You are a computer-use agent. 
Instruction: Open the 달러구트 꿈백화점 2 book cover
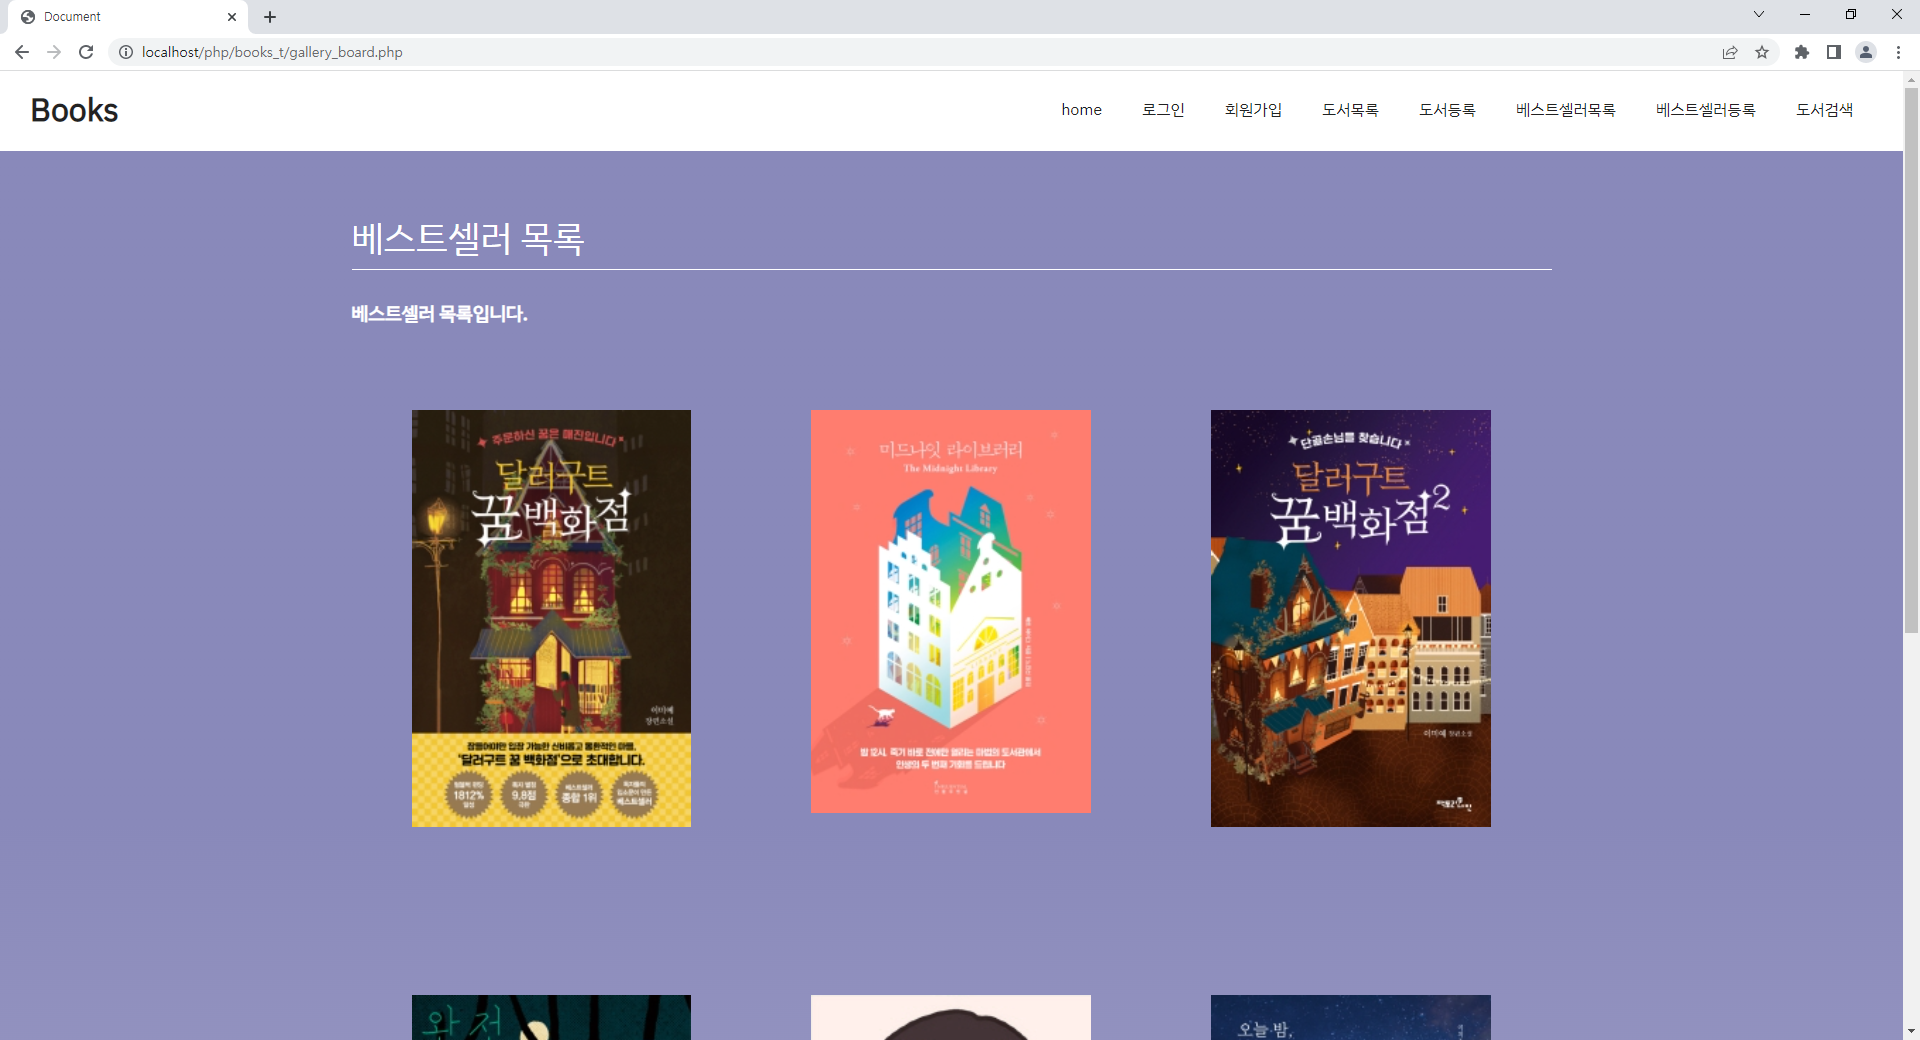[1351, 618]
